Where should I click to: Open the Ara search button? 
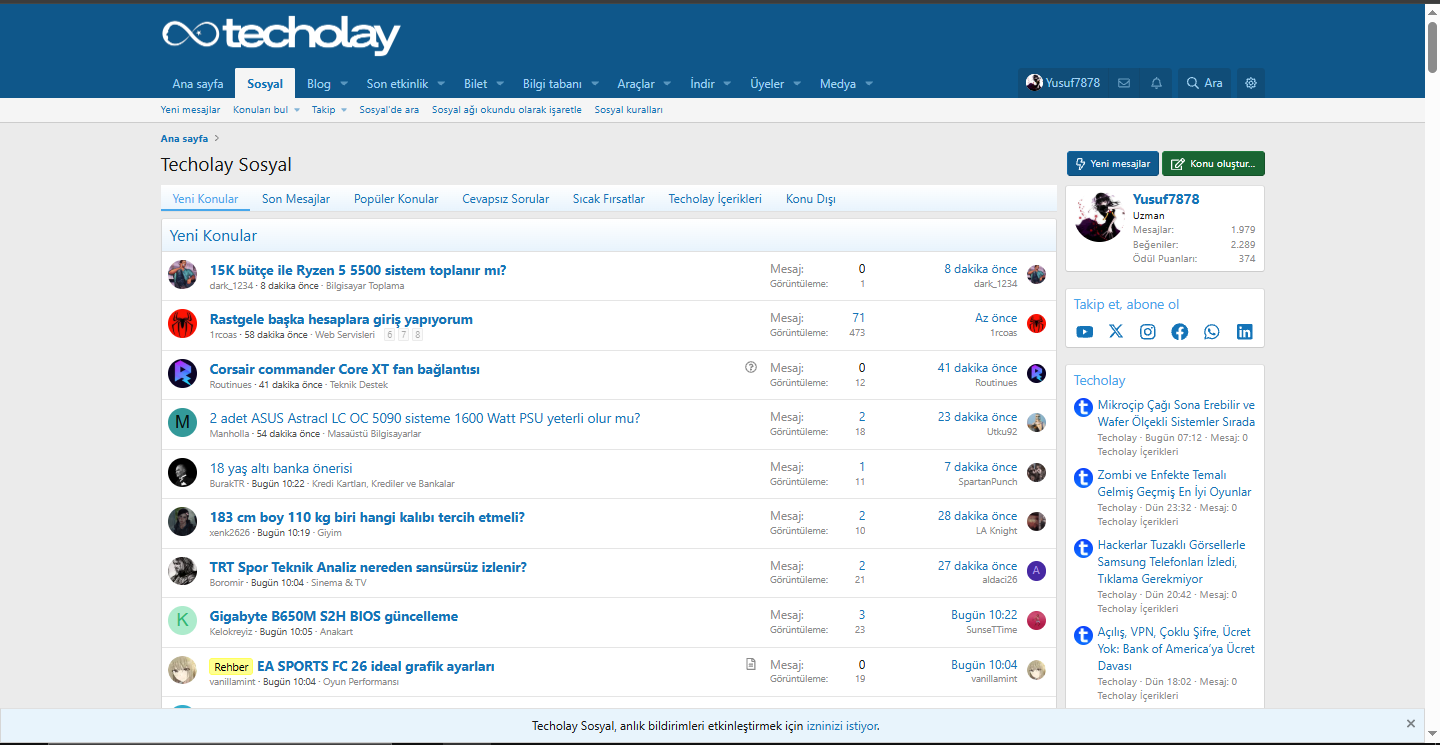1204,83
